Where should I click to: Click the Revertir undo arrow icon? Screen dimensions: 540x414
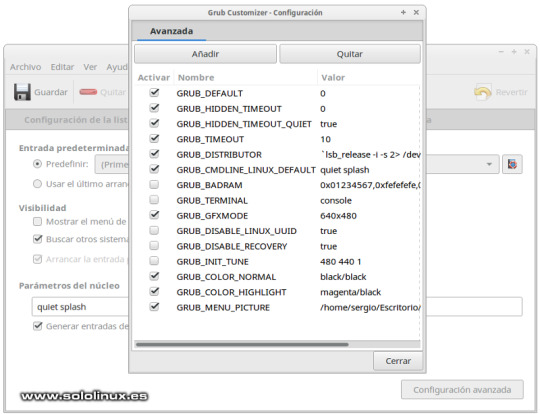tap(483, 92)
